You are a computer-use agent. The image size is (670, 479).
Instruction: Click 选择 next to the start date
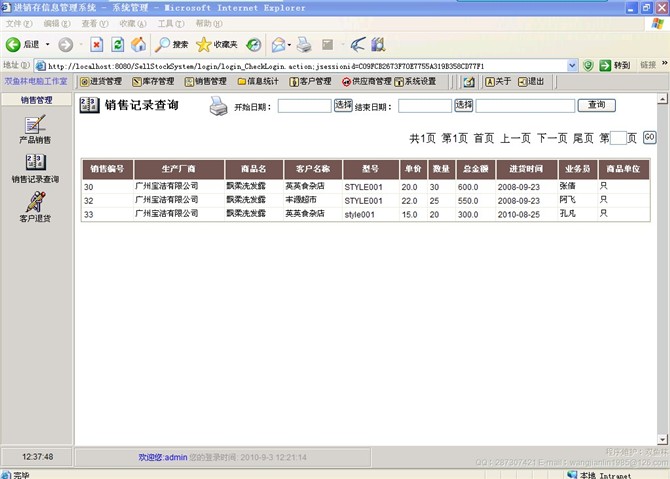(343, 105)
